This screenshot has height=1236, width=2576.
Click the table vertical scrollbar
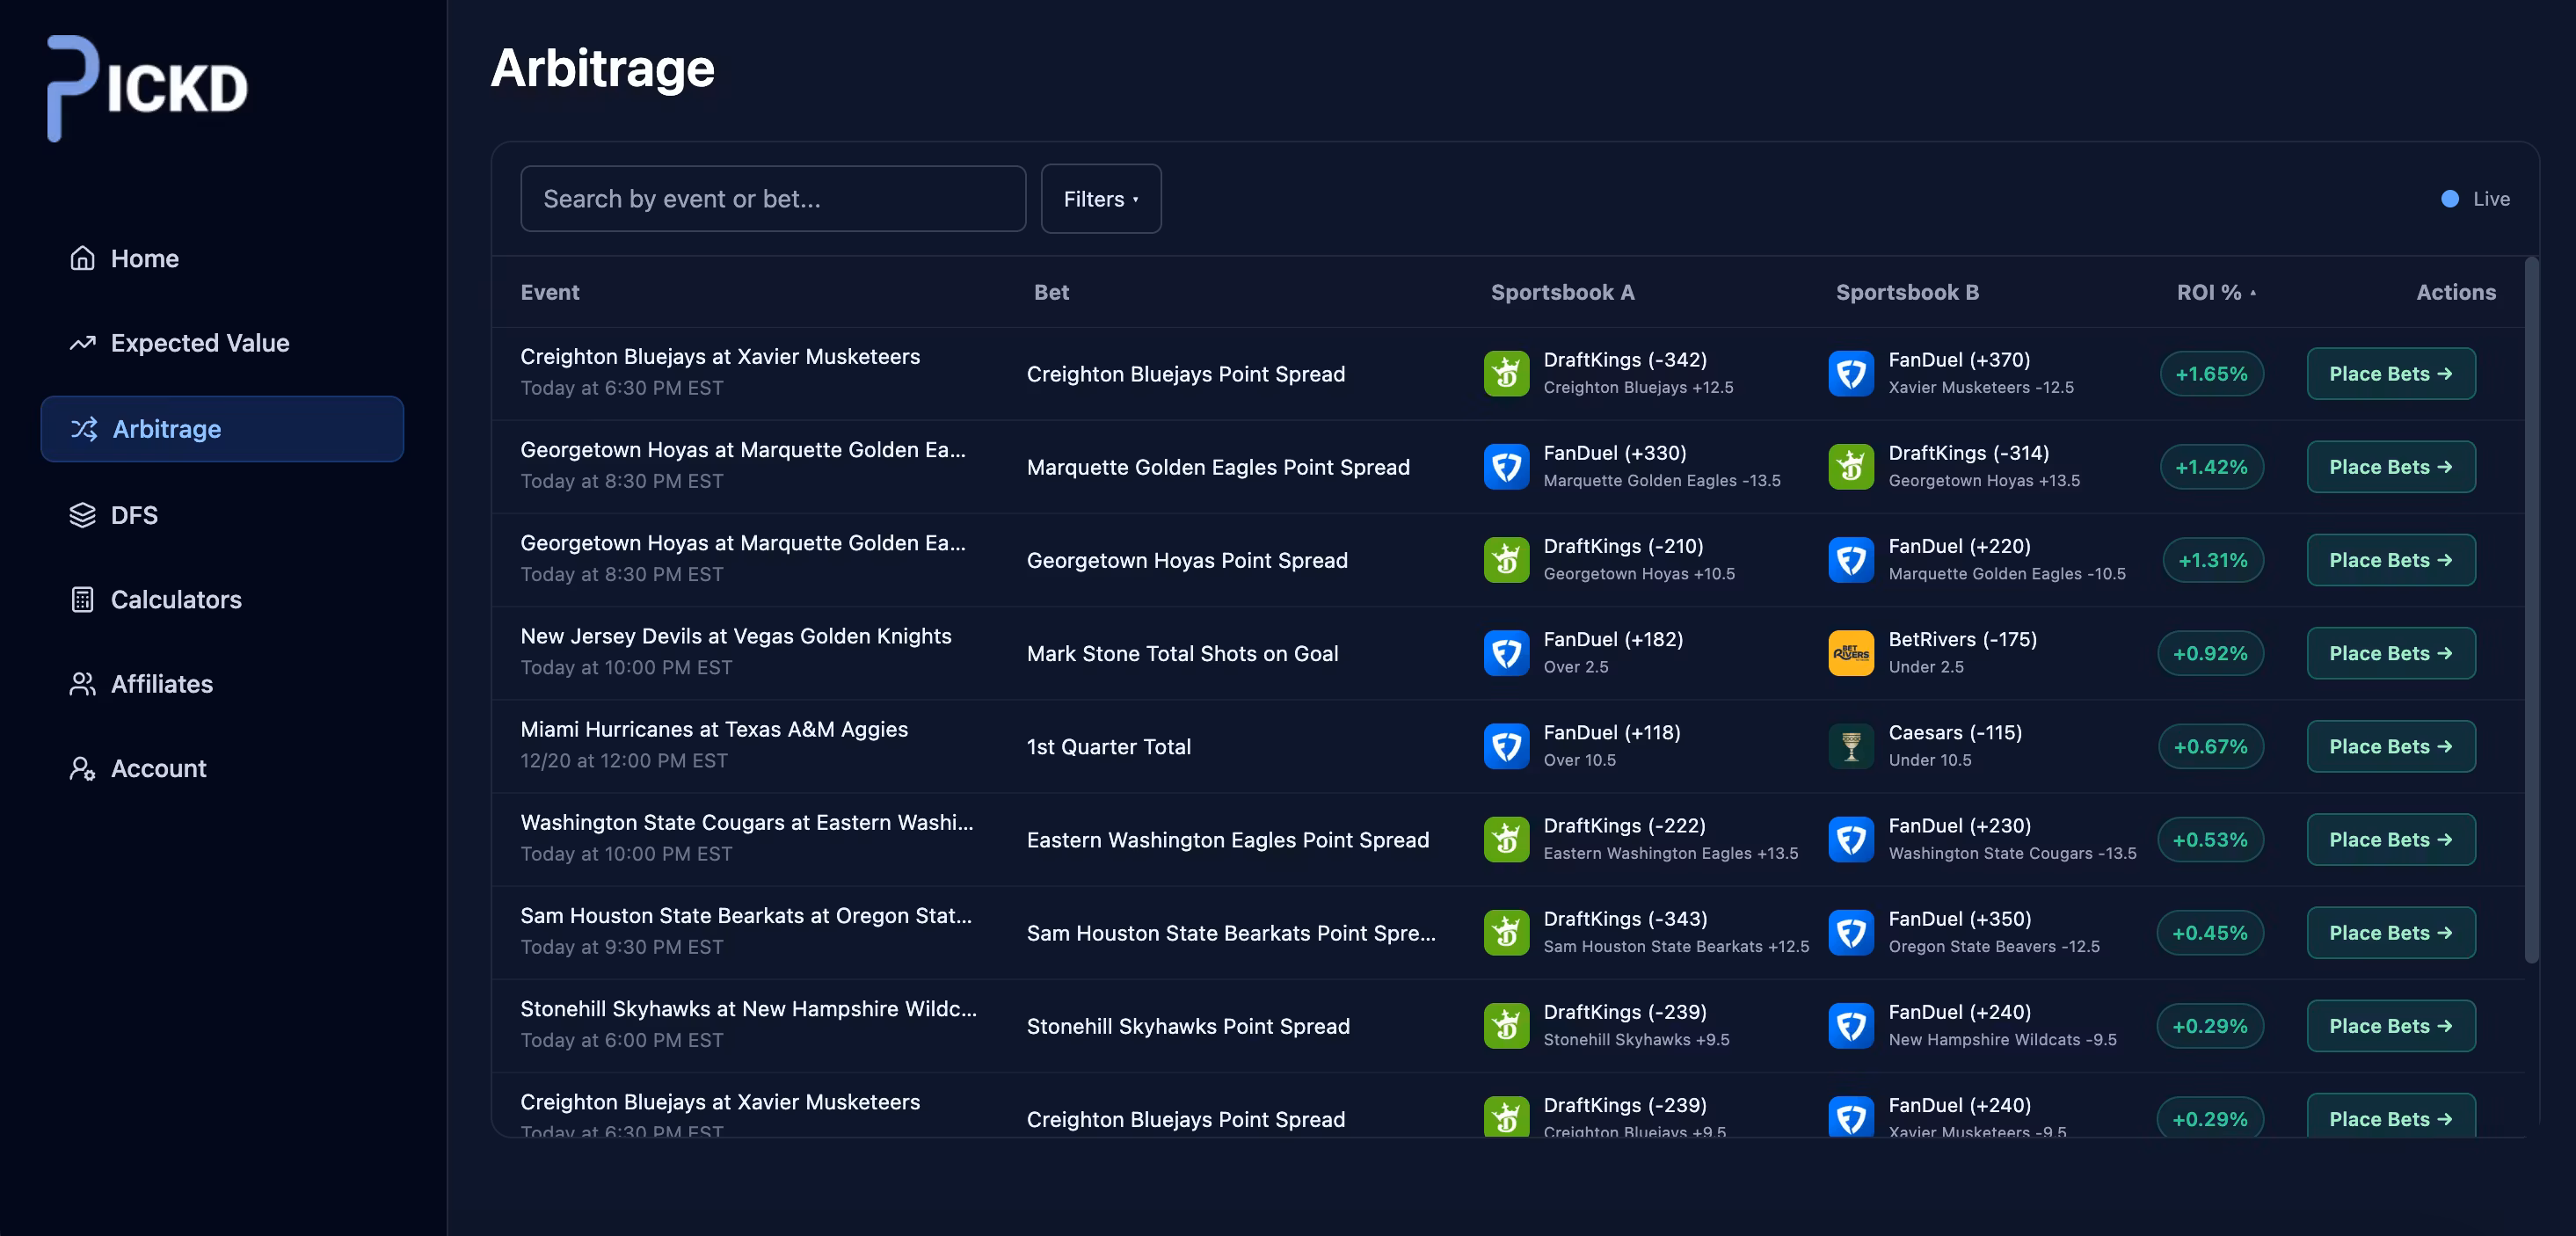2531,610
